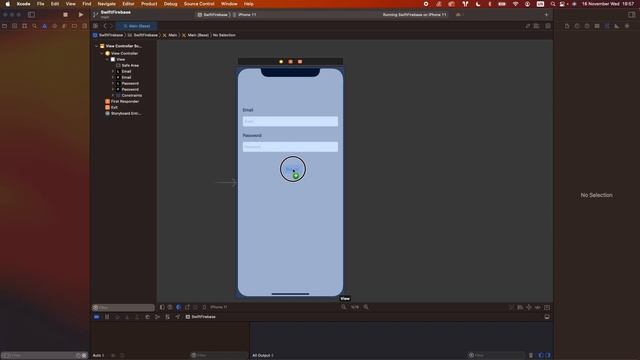Go forward with the right chevron in the jump bar
Image resolution: width=640 pixels, height=360 pixels.
tap(111, 26)
